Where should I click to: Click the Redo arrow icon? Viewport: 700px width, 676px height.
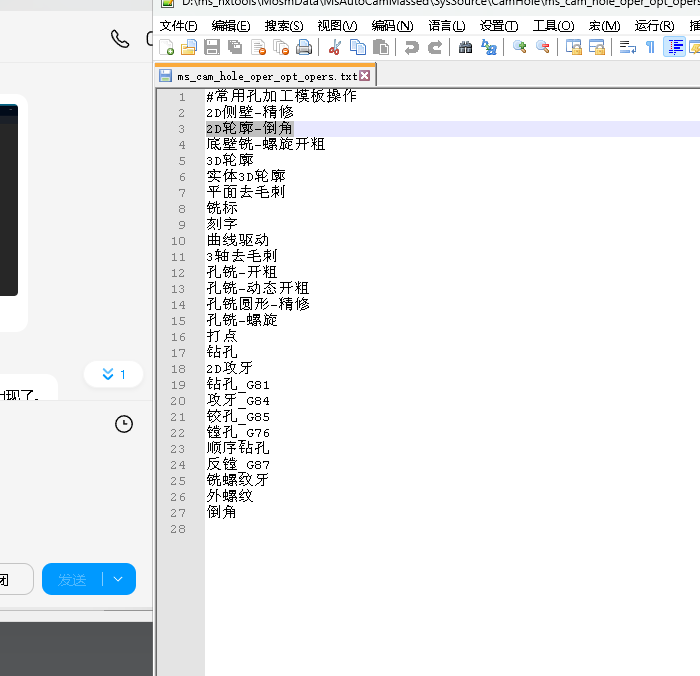pos(435,47)
